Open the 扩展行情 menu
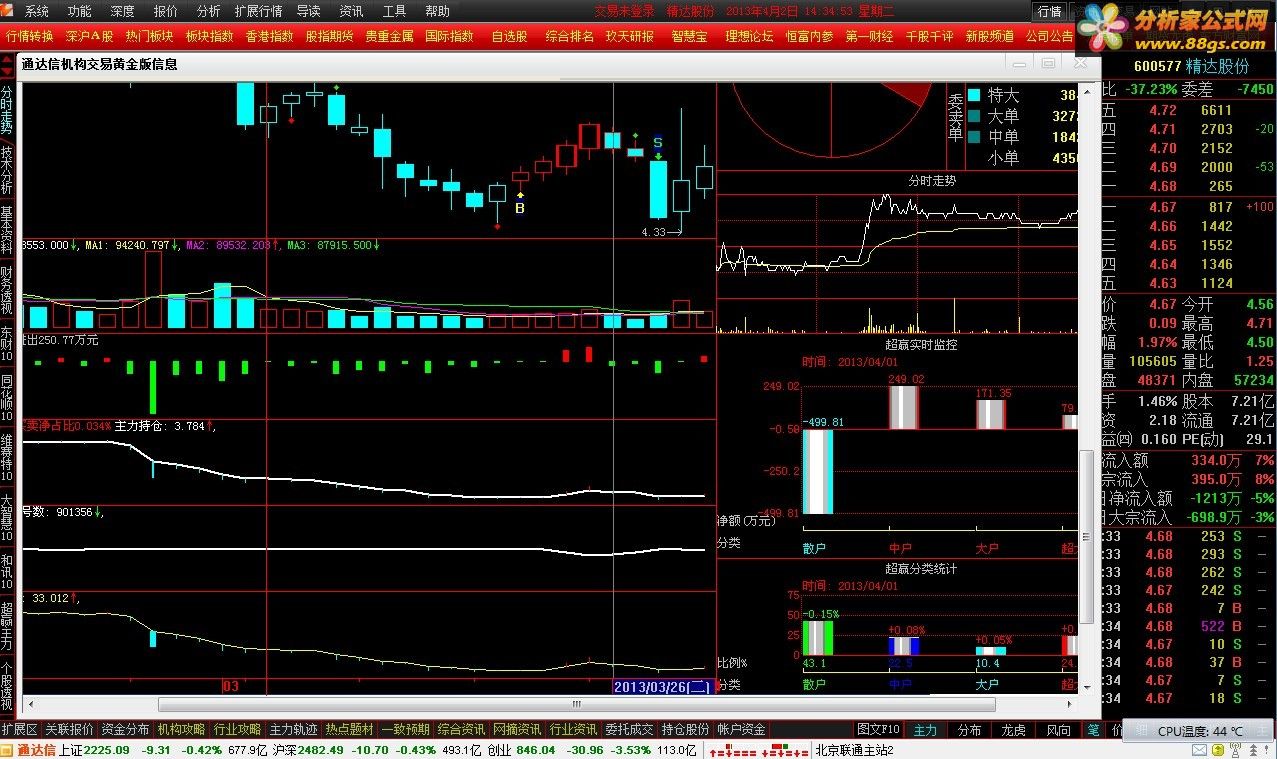The height and width of the screenshot is (759, 1277). pos(258,11)
